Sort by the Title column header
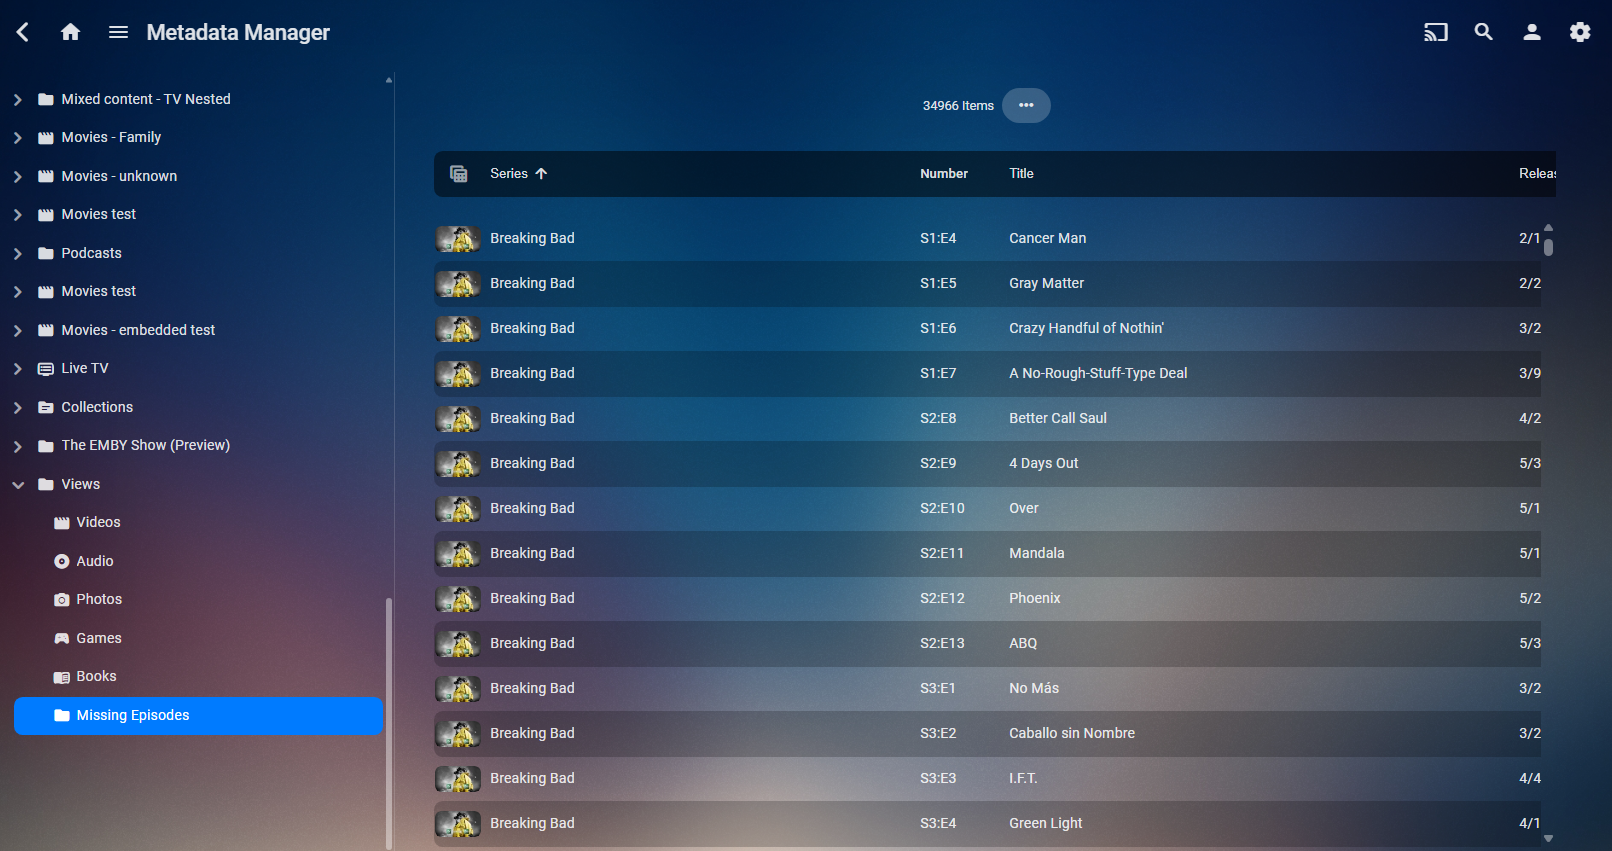This screenshot has height=851, width=1612. pos(1021,174)
